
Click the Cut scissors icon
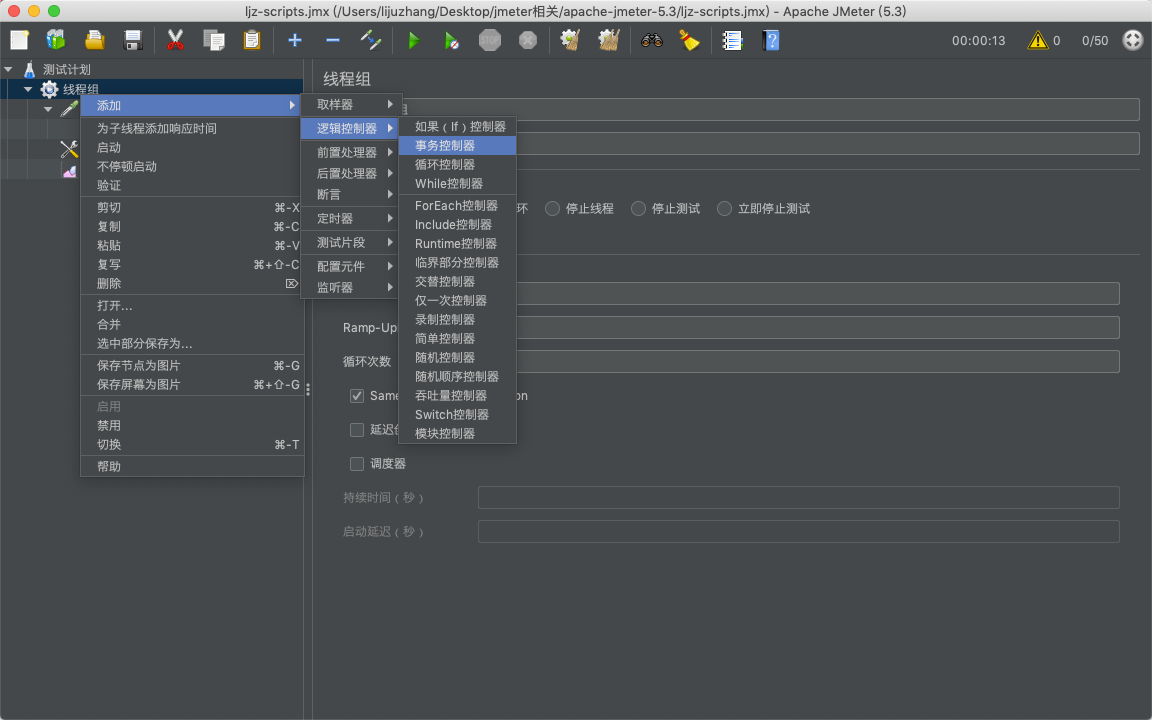(x=175, y=40)
